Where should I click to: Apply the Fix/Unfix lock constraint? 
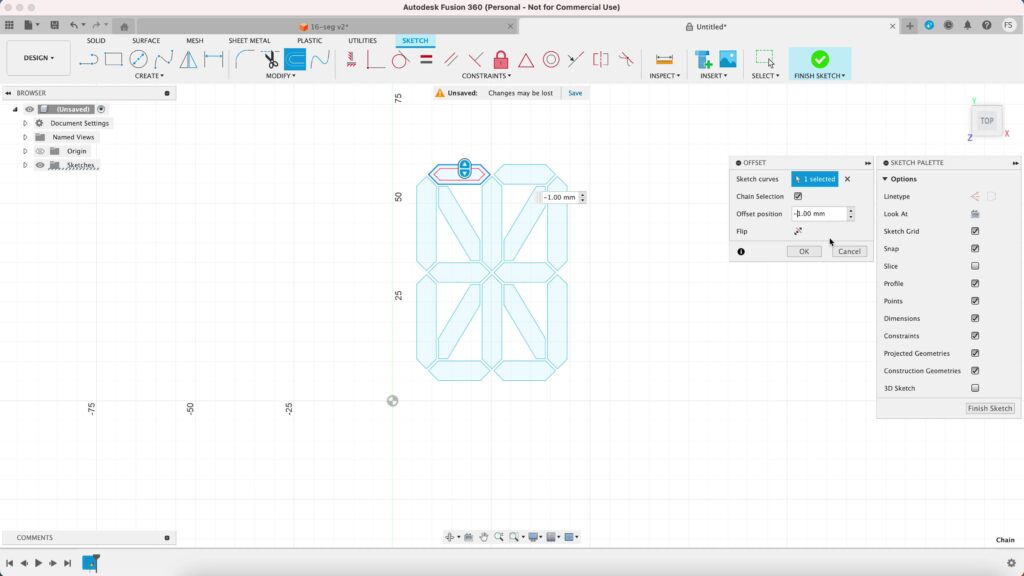[x=501, y=60]
